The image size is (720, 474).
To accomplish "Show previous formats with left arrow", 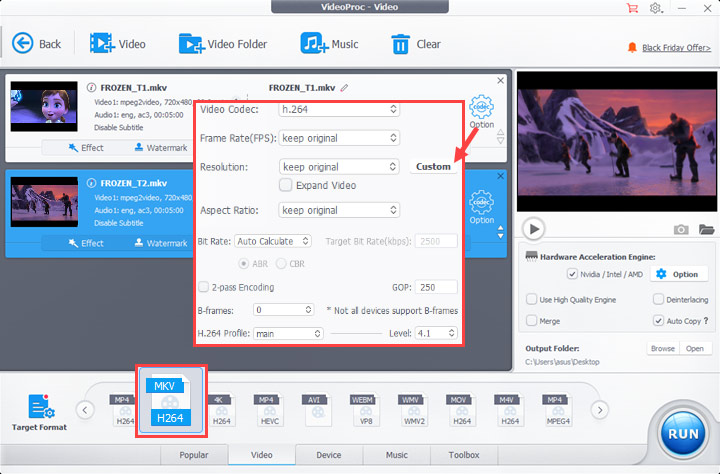I will pyautogui.click(x=85, y=410).
